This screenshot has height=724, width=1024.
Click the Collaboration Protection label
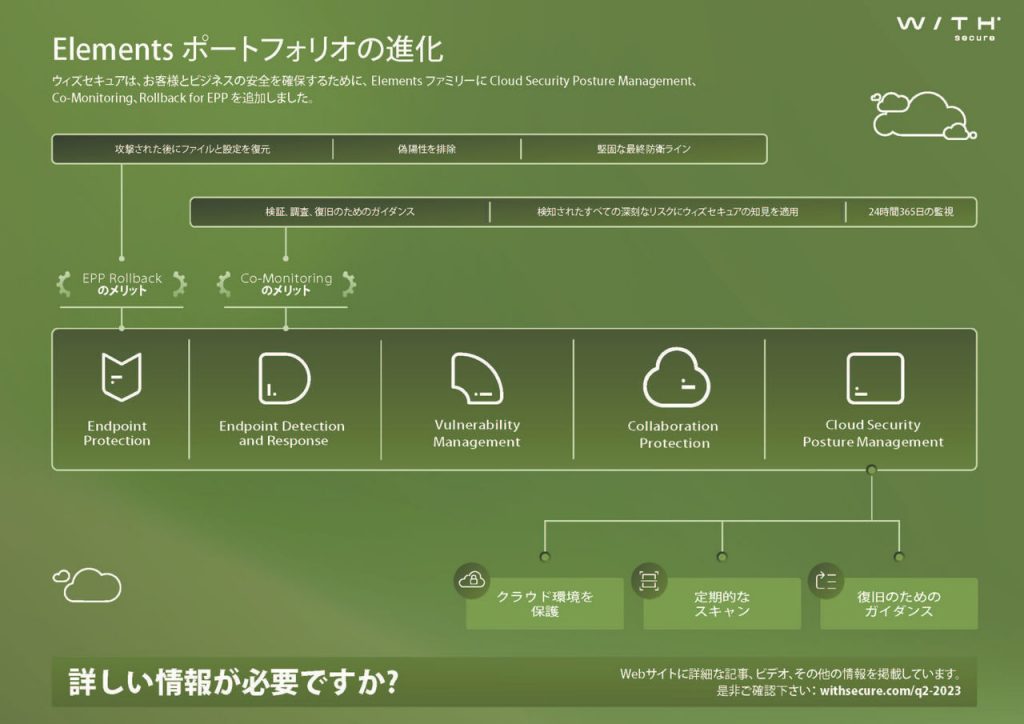673,434
